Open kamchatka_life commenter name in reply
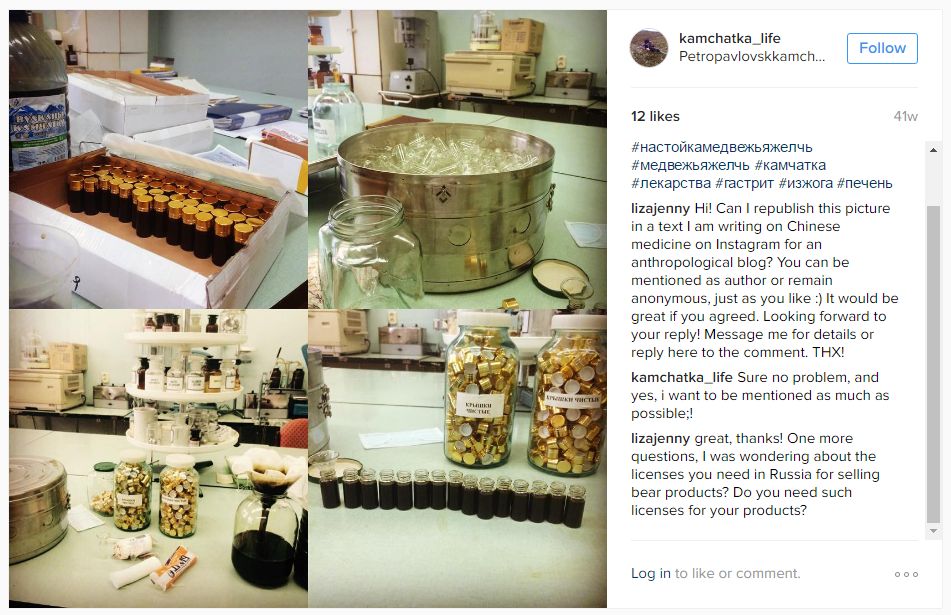951x615 pixels. [682, 377]
